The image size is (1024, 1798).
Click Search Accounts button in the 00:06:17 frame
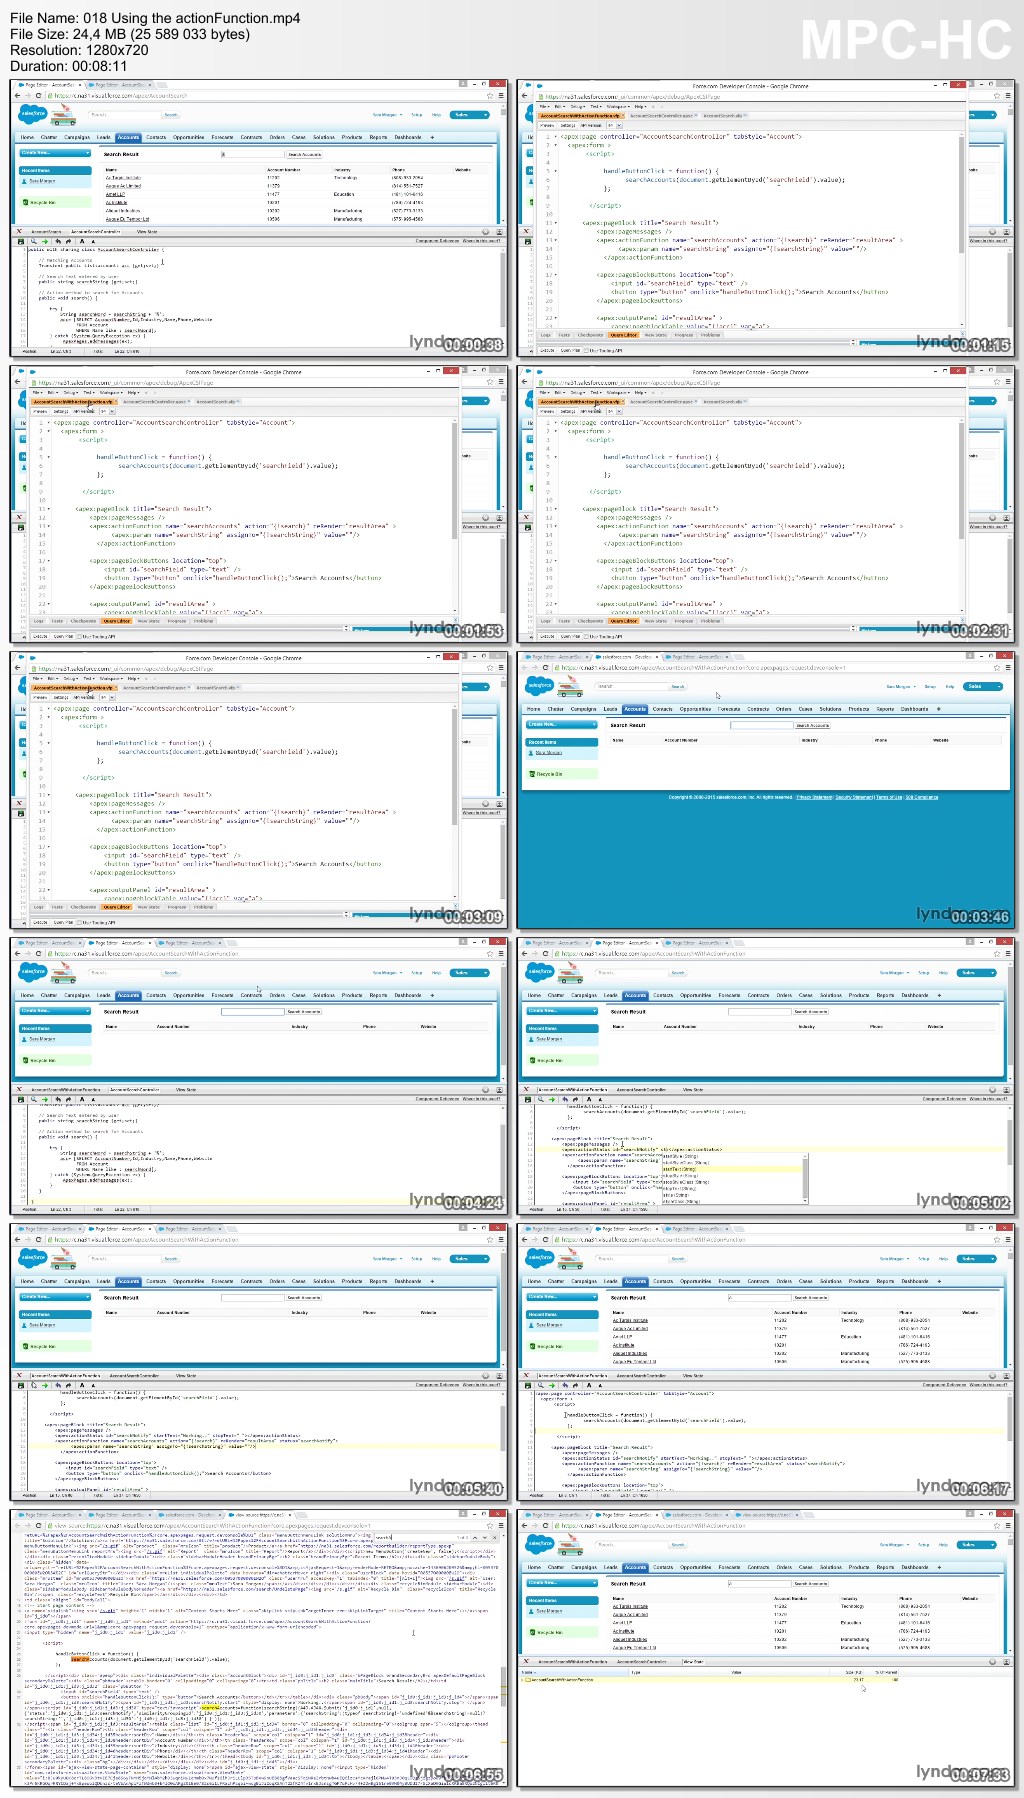pyautogui.click(x=811, y=1298)
